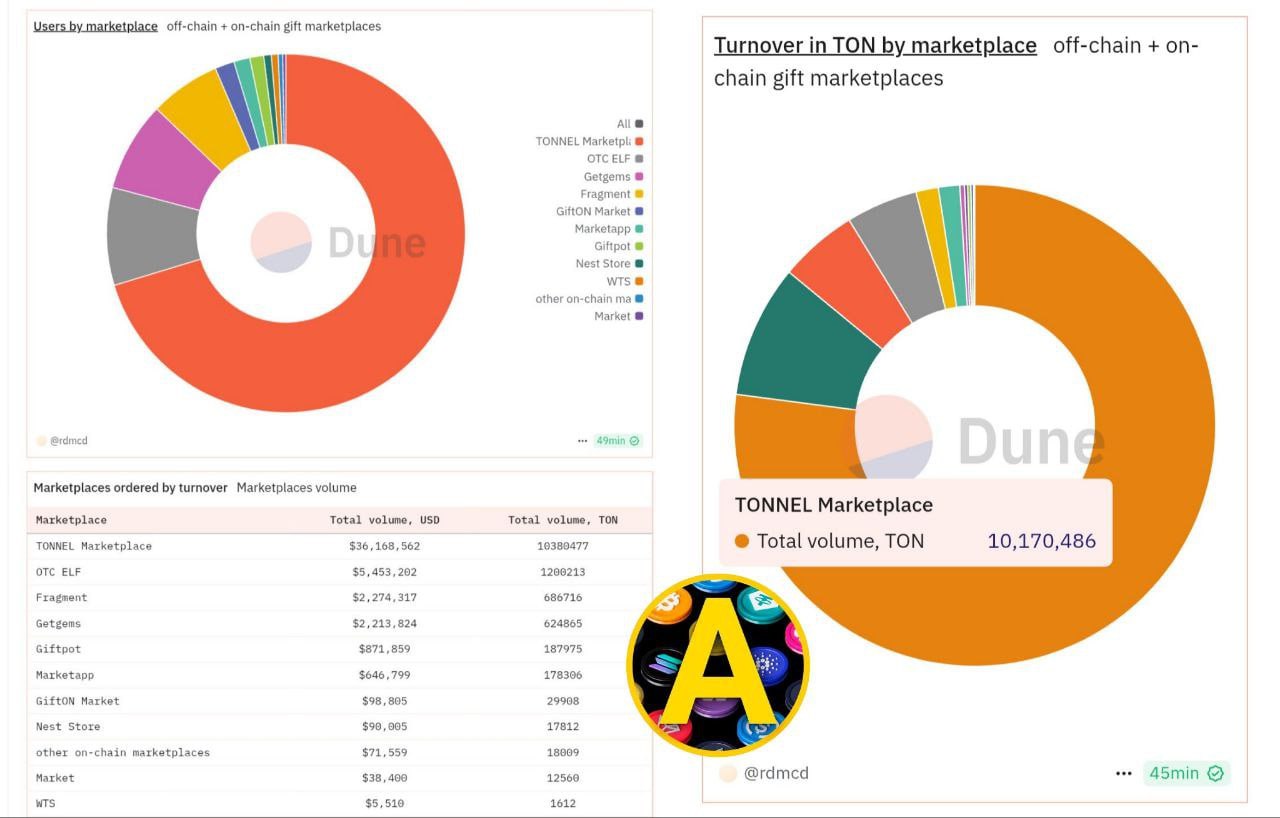Click the $38,400 USD volume cell

point(385,778)
